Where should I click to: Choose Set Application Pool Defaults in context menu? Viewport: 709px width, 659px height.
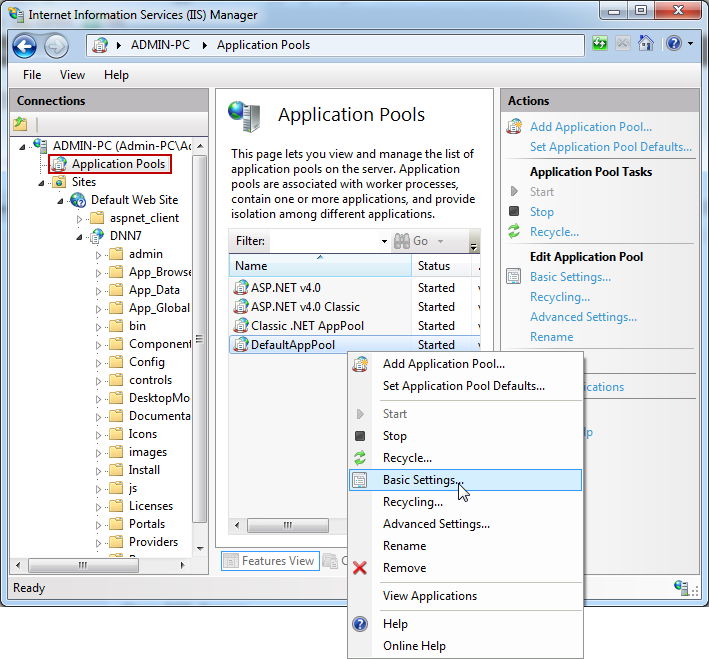click(465, 386)
